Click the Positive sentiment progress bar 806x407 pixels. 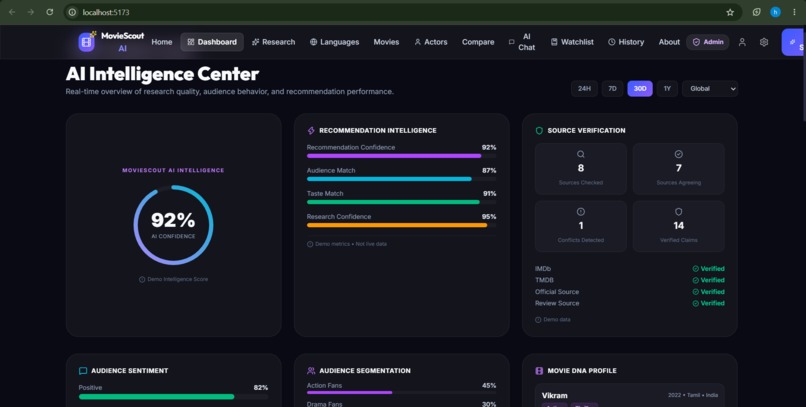coord(173,397)
